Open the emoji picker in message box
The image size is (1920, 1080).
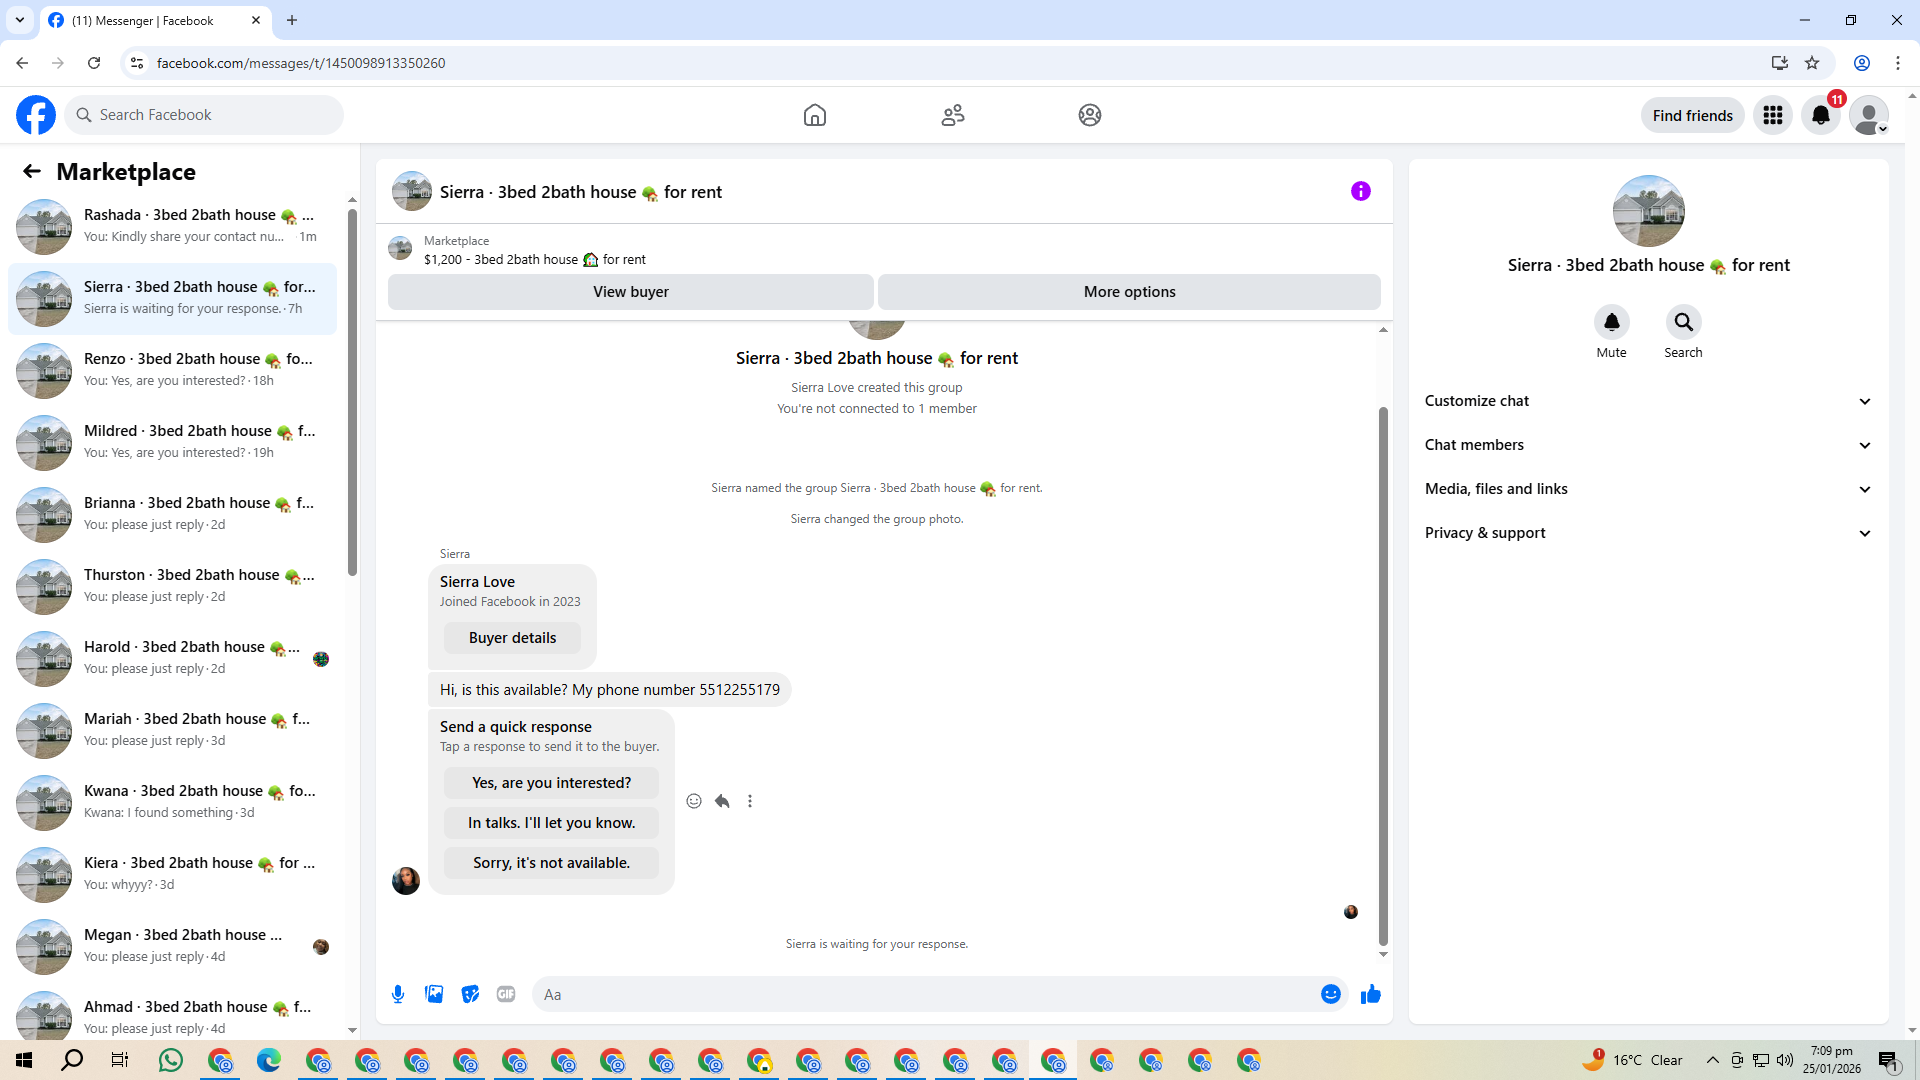[x=1331, y=994]
